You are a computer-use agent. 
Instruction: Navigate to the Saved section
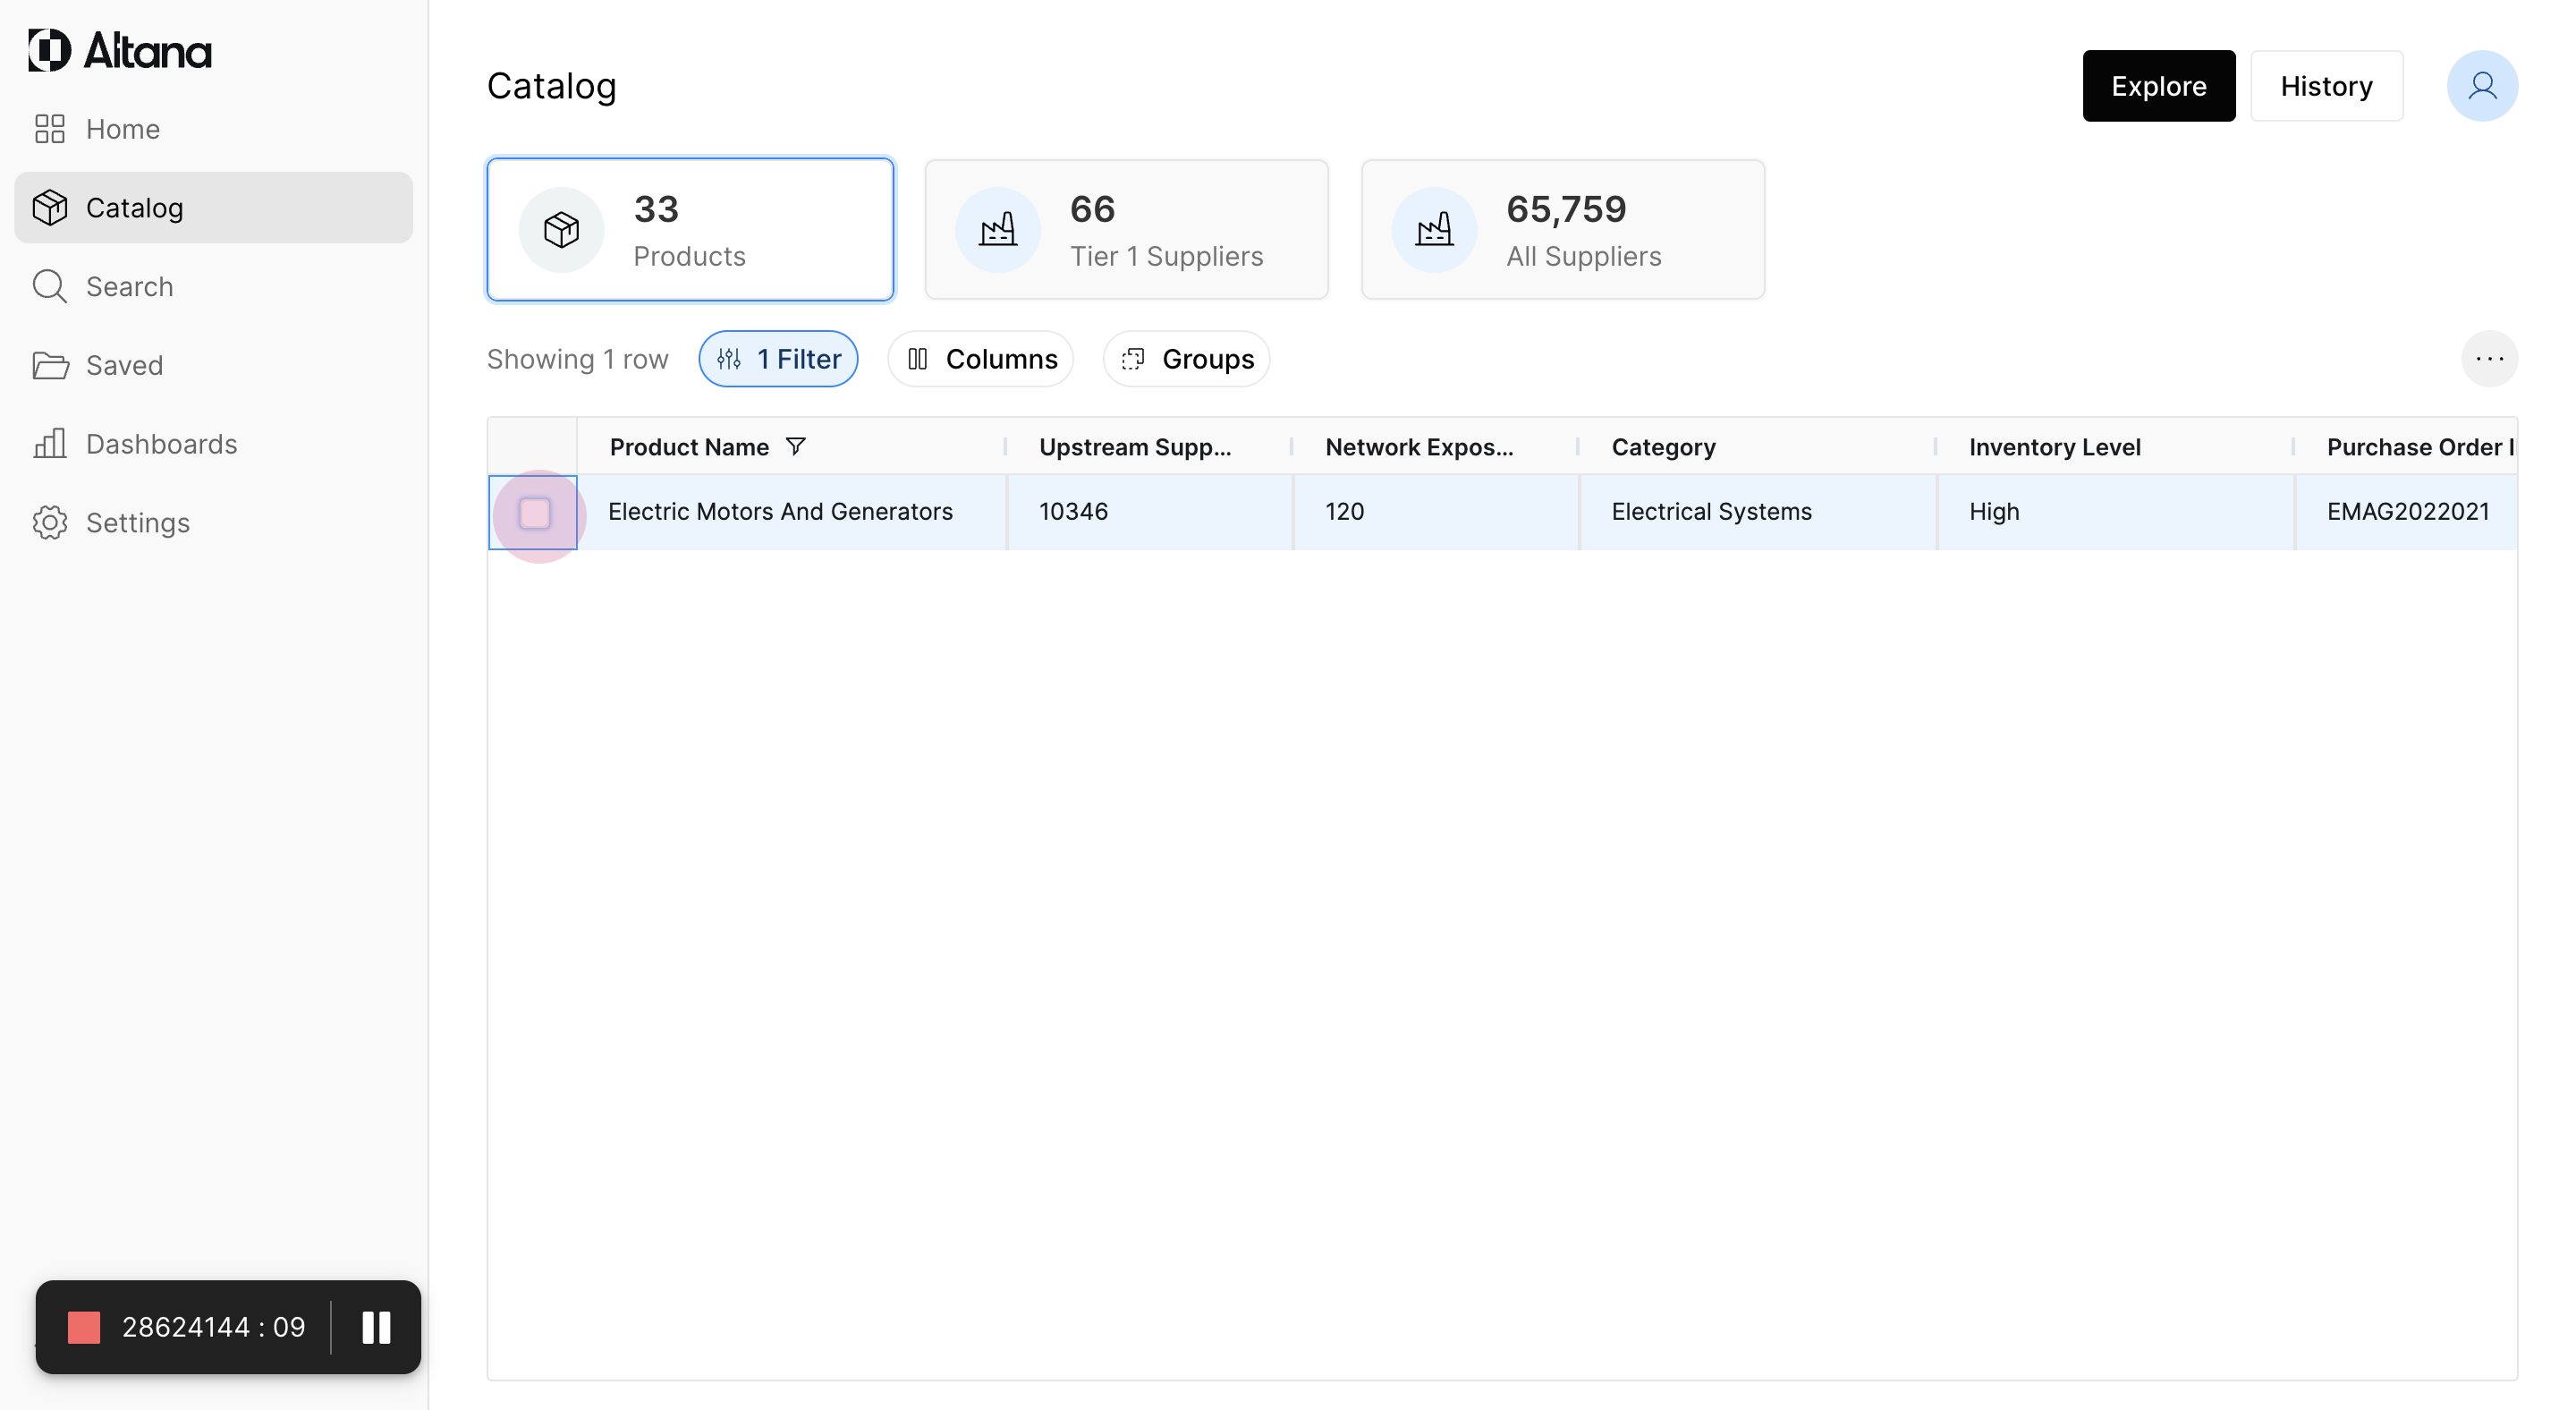tap(123, 365)
